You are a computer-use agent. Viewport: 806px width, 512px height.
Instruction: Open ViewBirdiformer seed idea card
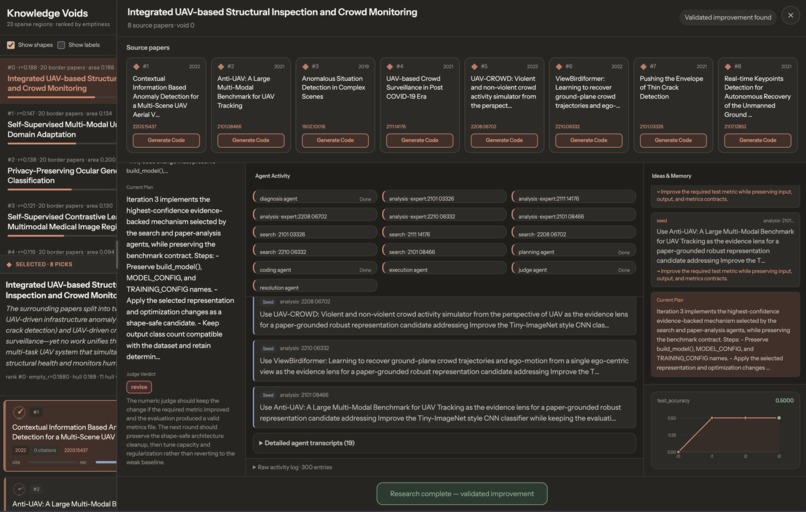444,361
